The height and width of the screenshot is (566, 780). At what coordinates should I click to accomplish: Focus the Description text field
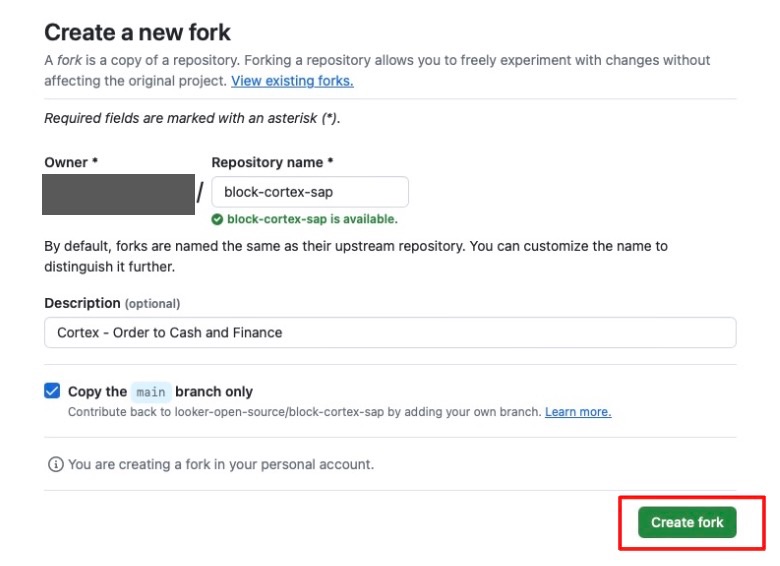tap(390, 332)
